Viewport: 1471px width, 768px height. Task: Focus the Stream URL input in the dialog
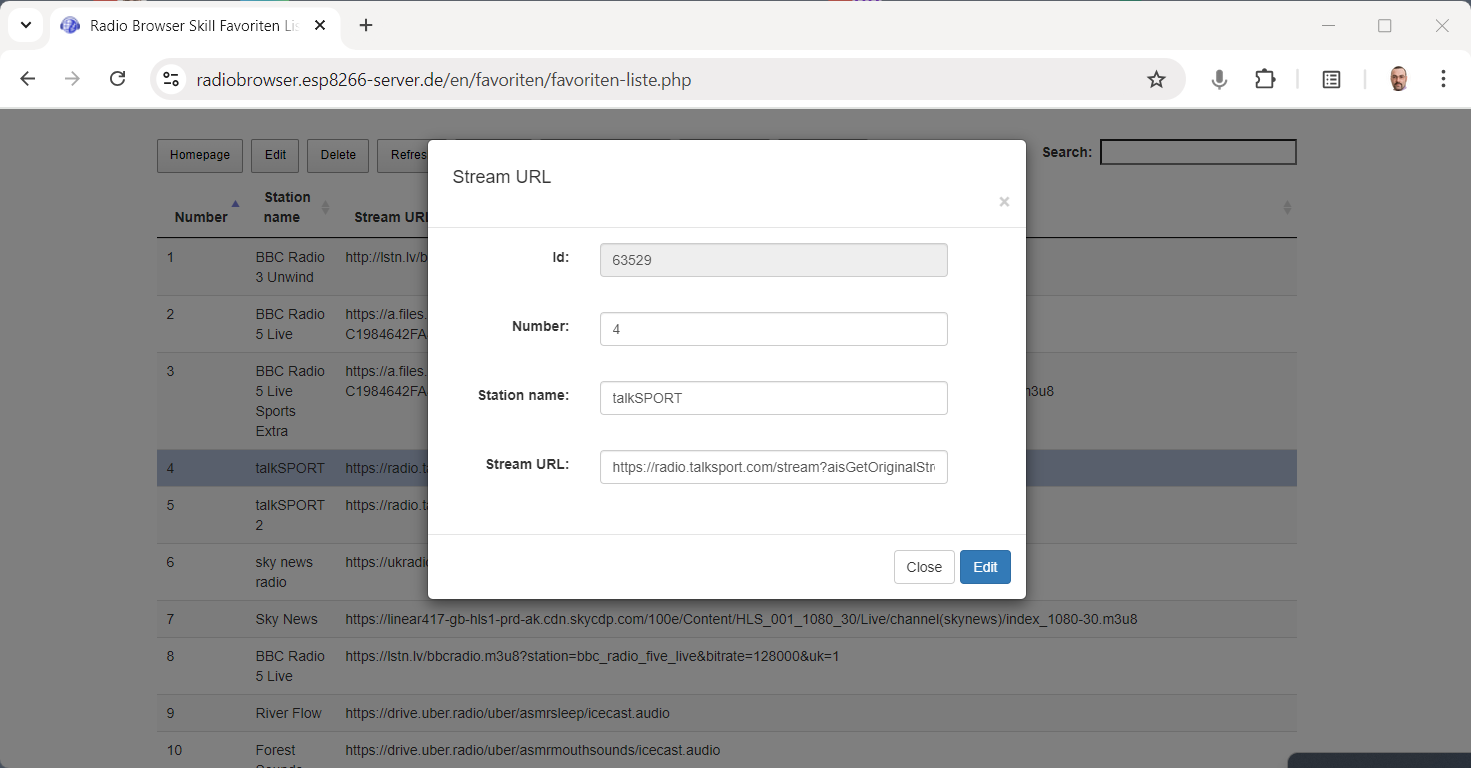773,467
